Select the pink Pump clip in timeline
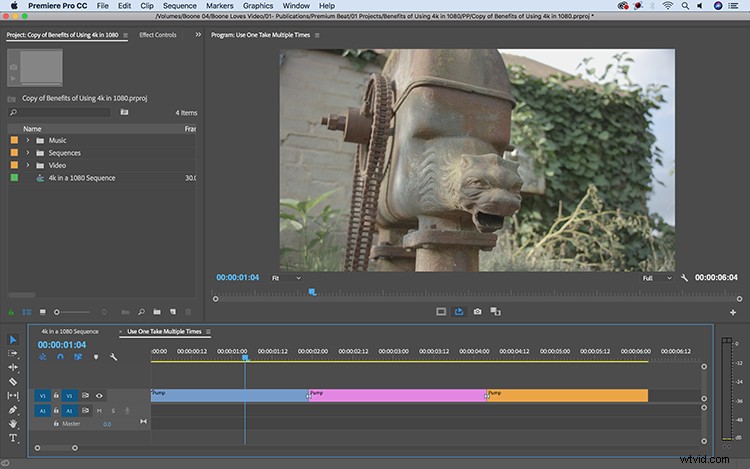 click(x=397, y=396)
